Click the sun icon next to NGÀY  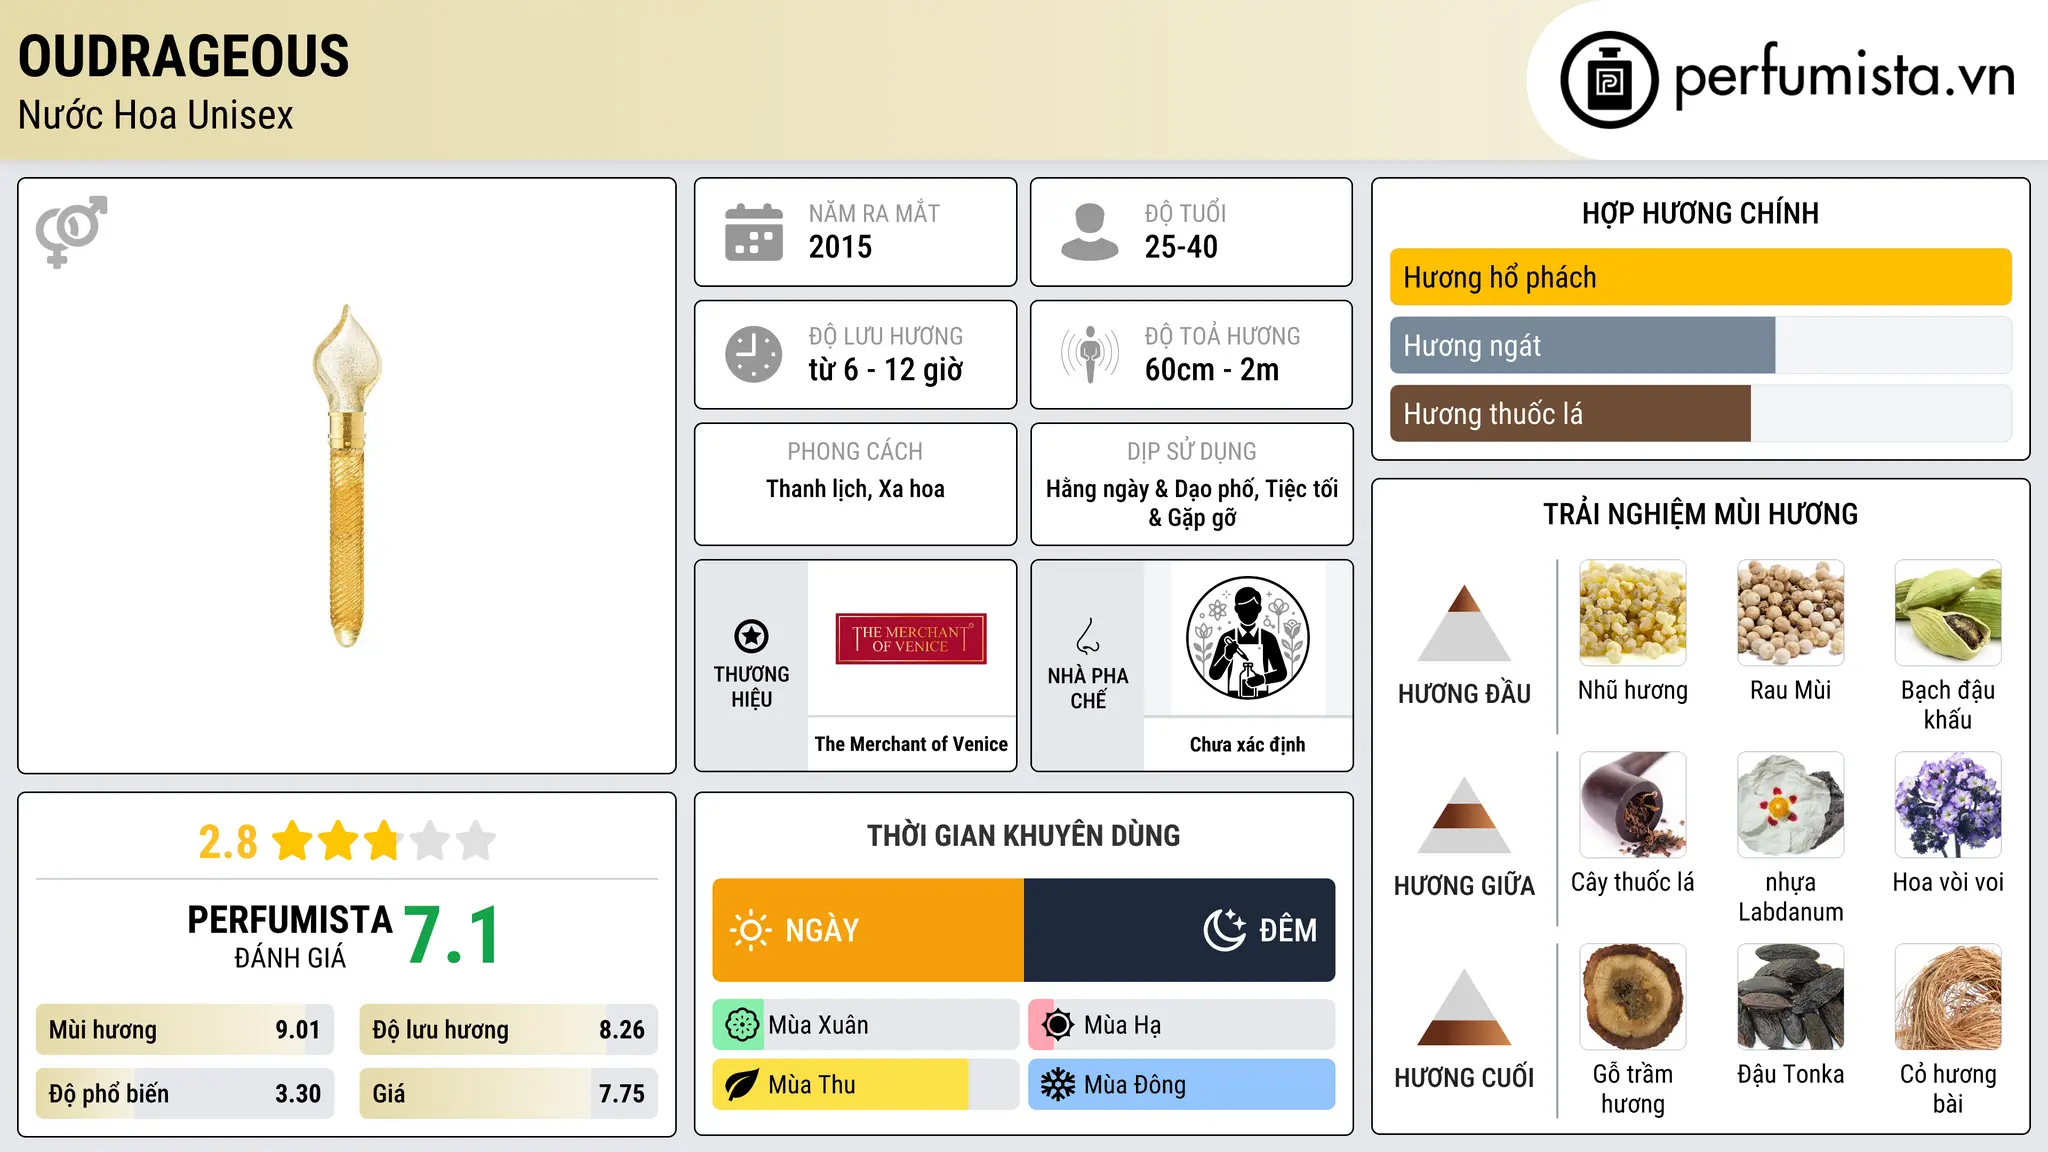coord(751,930)
